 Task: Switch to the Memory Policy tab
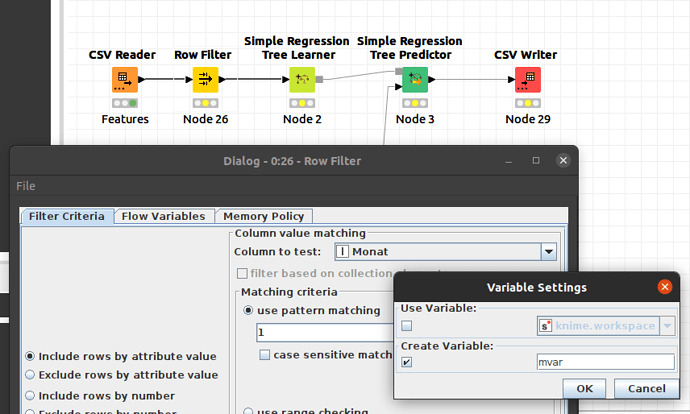point(264,216)
